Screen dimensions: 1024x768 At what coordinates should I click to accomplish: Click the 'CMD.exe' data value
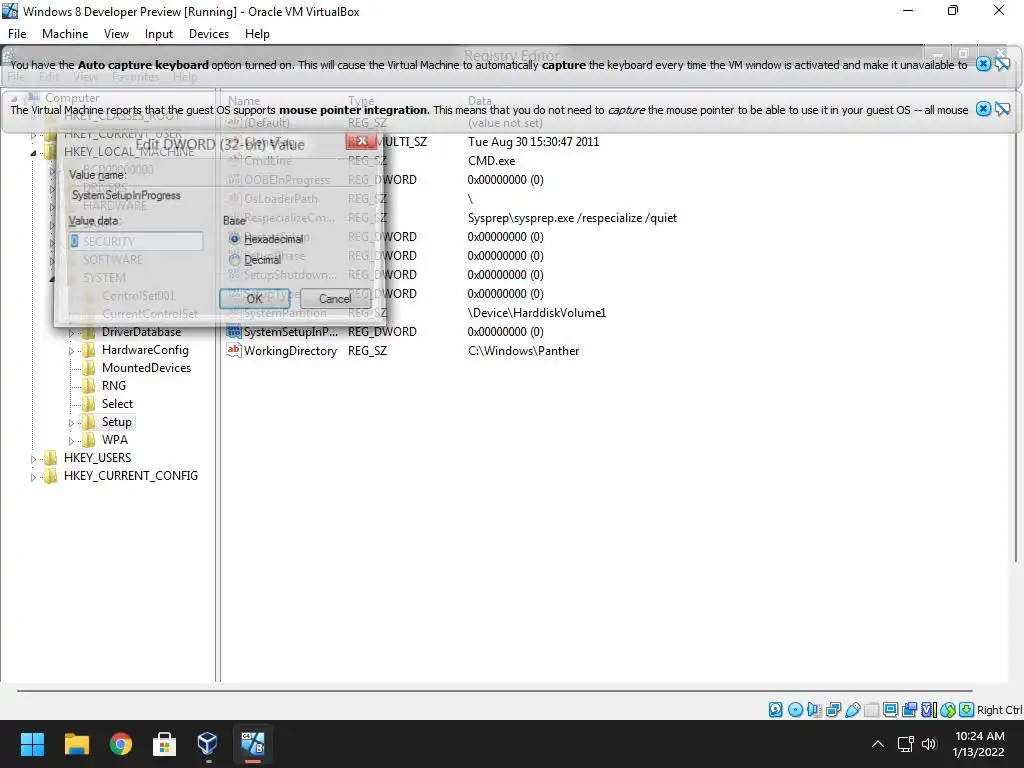coord(492,161)
